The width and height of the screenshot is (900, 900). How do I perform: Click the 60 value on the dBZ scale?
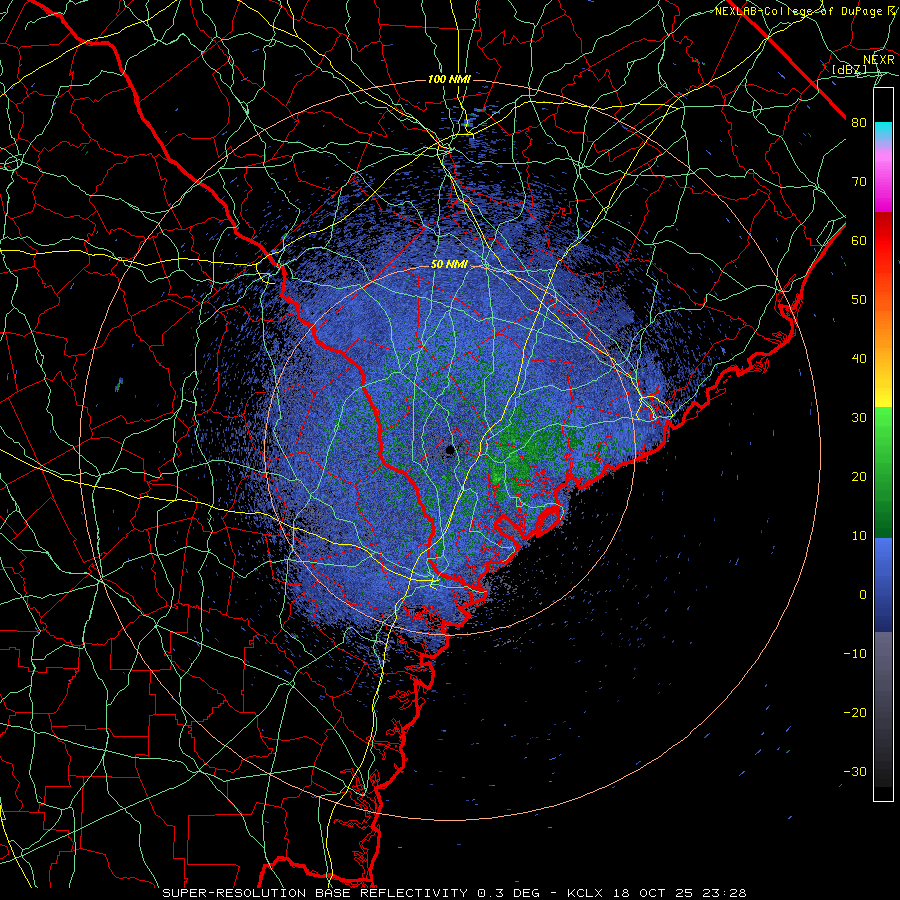point(859,240)
